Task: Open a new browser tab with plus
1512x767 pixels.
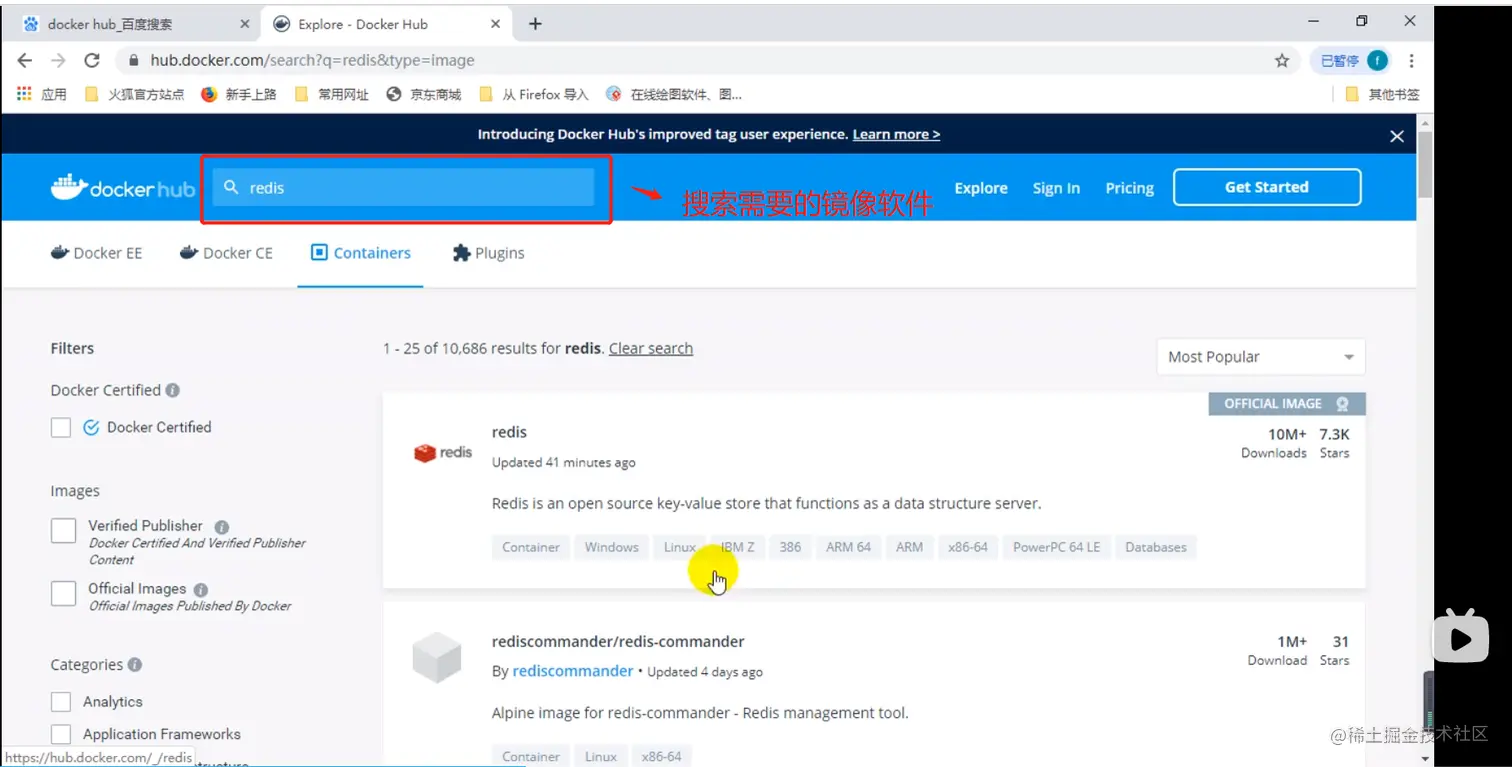Action: (x=535, y=24)
